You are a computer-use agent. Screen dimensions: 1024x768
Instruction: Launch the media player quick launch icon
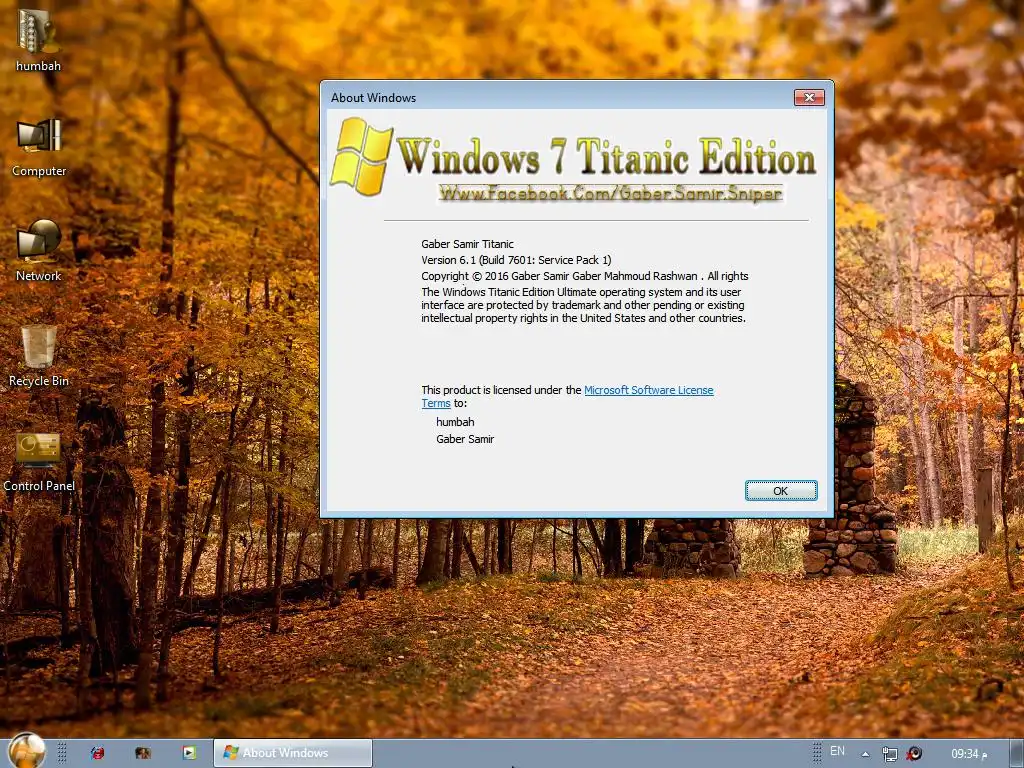coord(189,753)
